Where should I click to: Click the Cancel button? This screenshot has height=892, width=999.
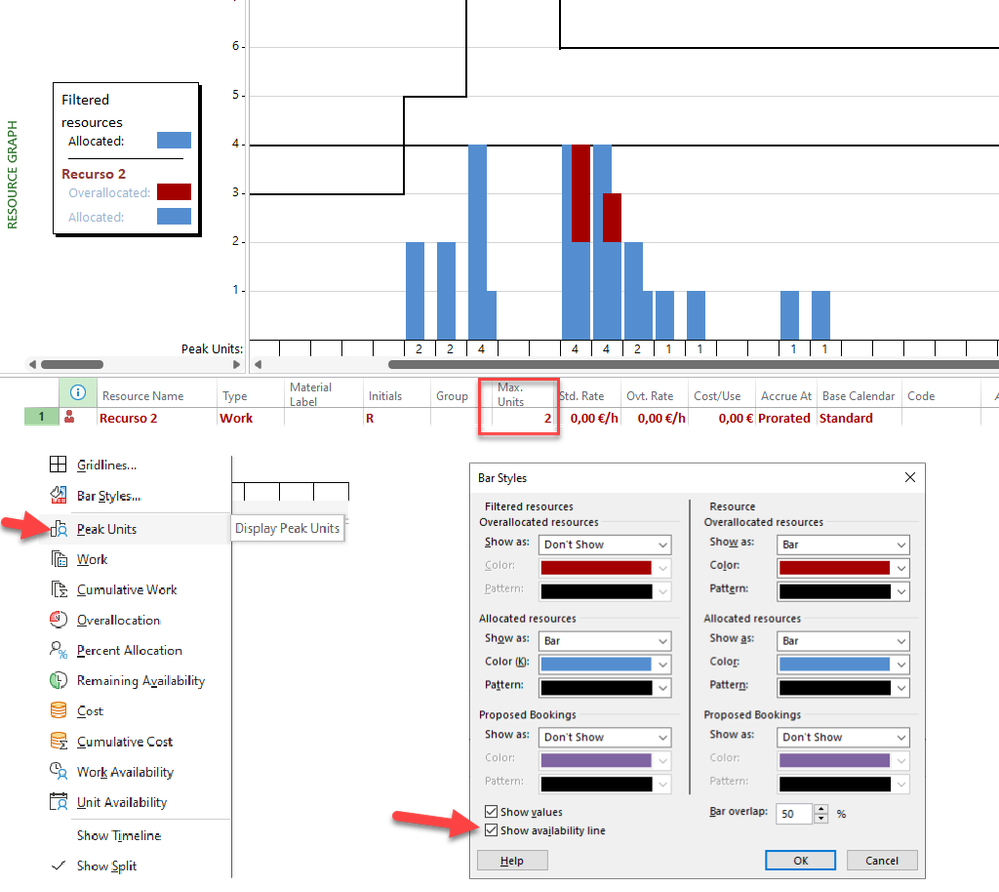pyautogui.click(x=882, y=860)
